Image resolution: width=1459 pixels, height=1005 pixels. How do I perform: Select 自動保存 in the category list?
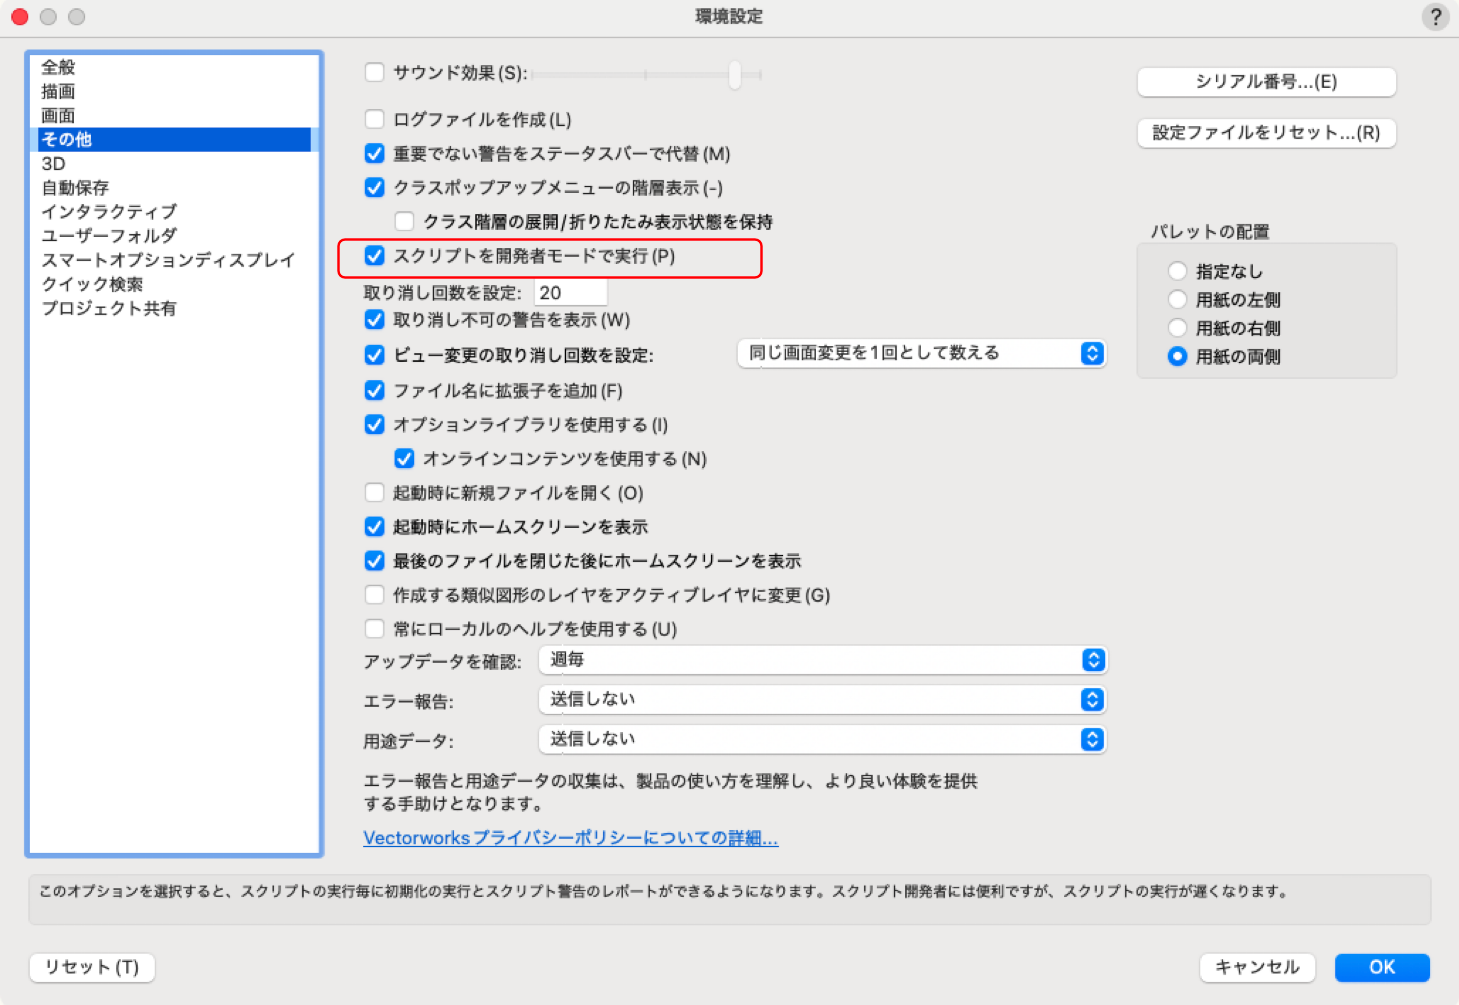click(x=75, y=187)
